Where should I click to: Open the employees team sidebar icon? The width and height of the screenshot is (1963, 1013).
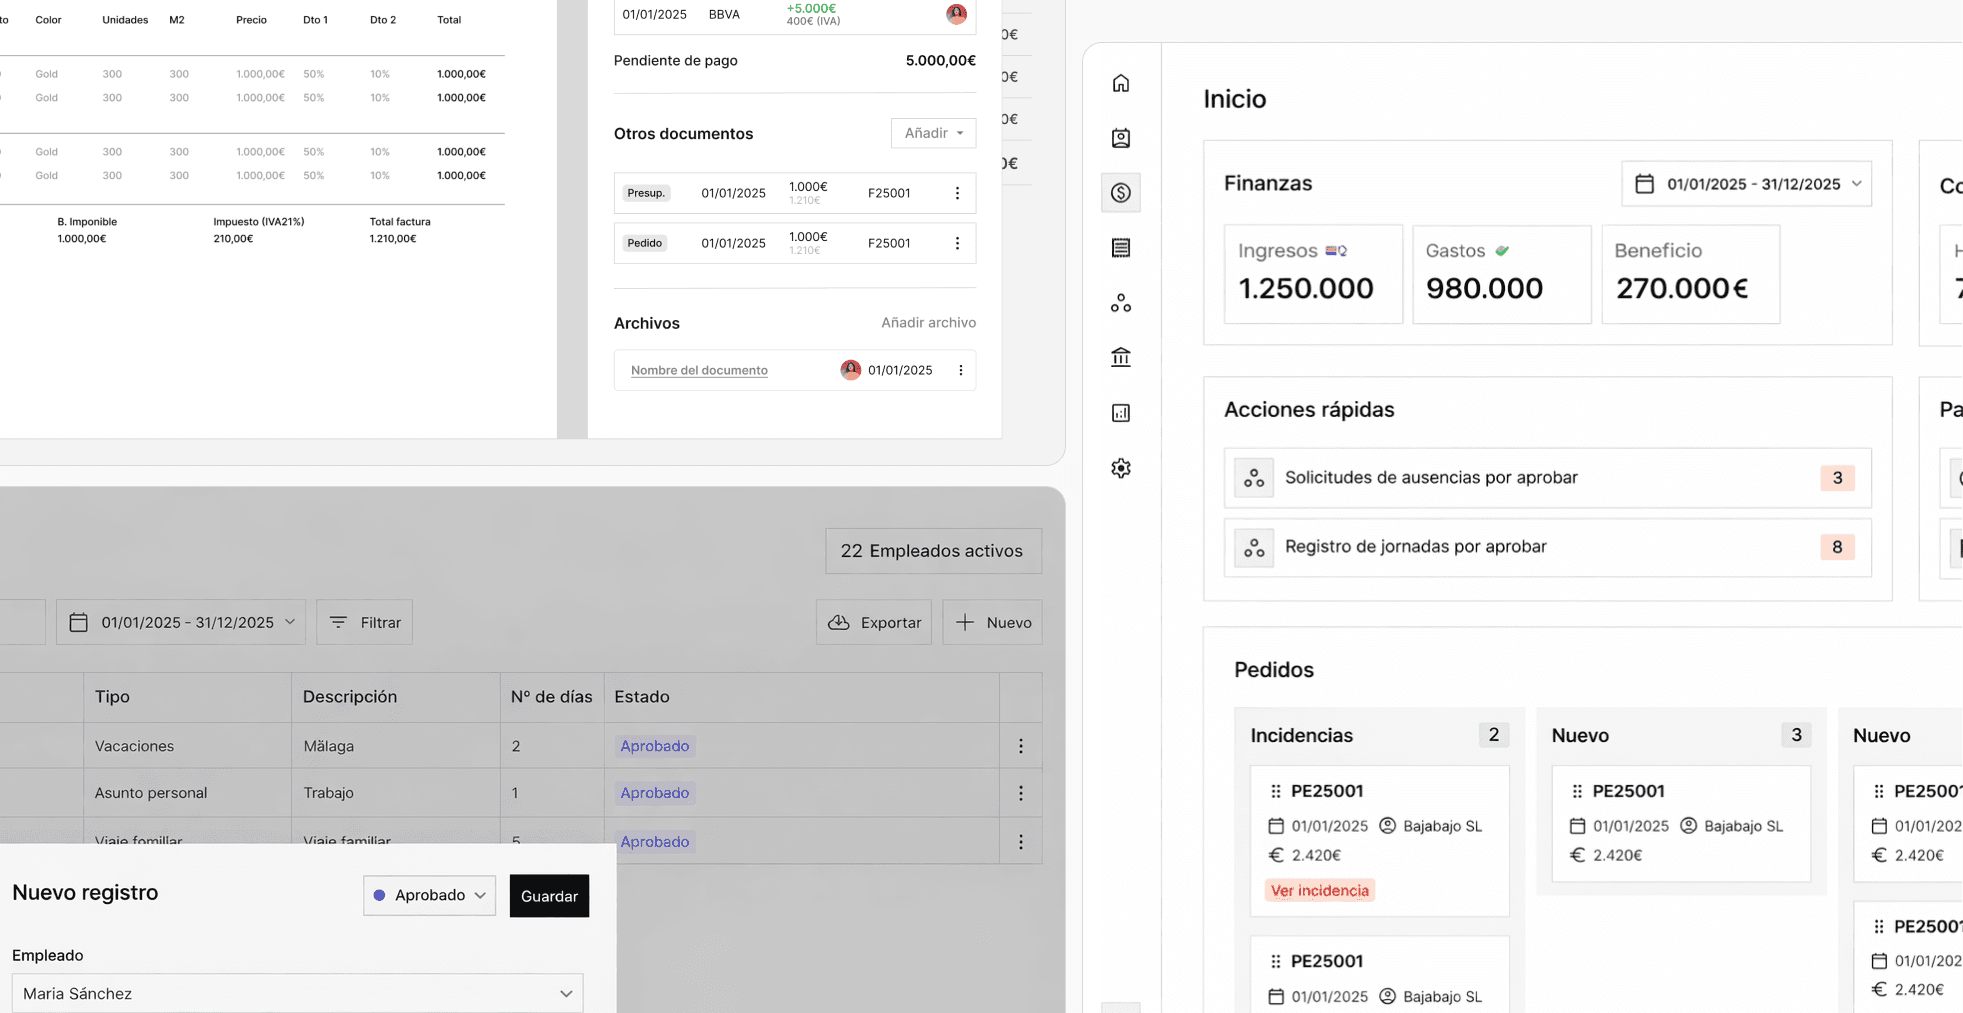click(x=1120, y=303)
